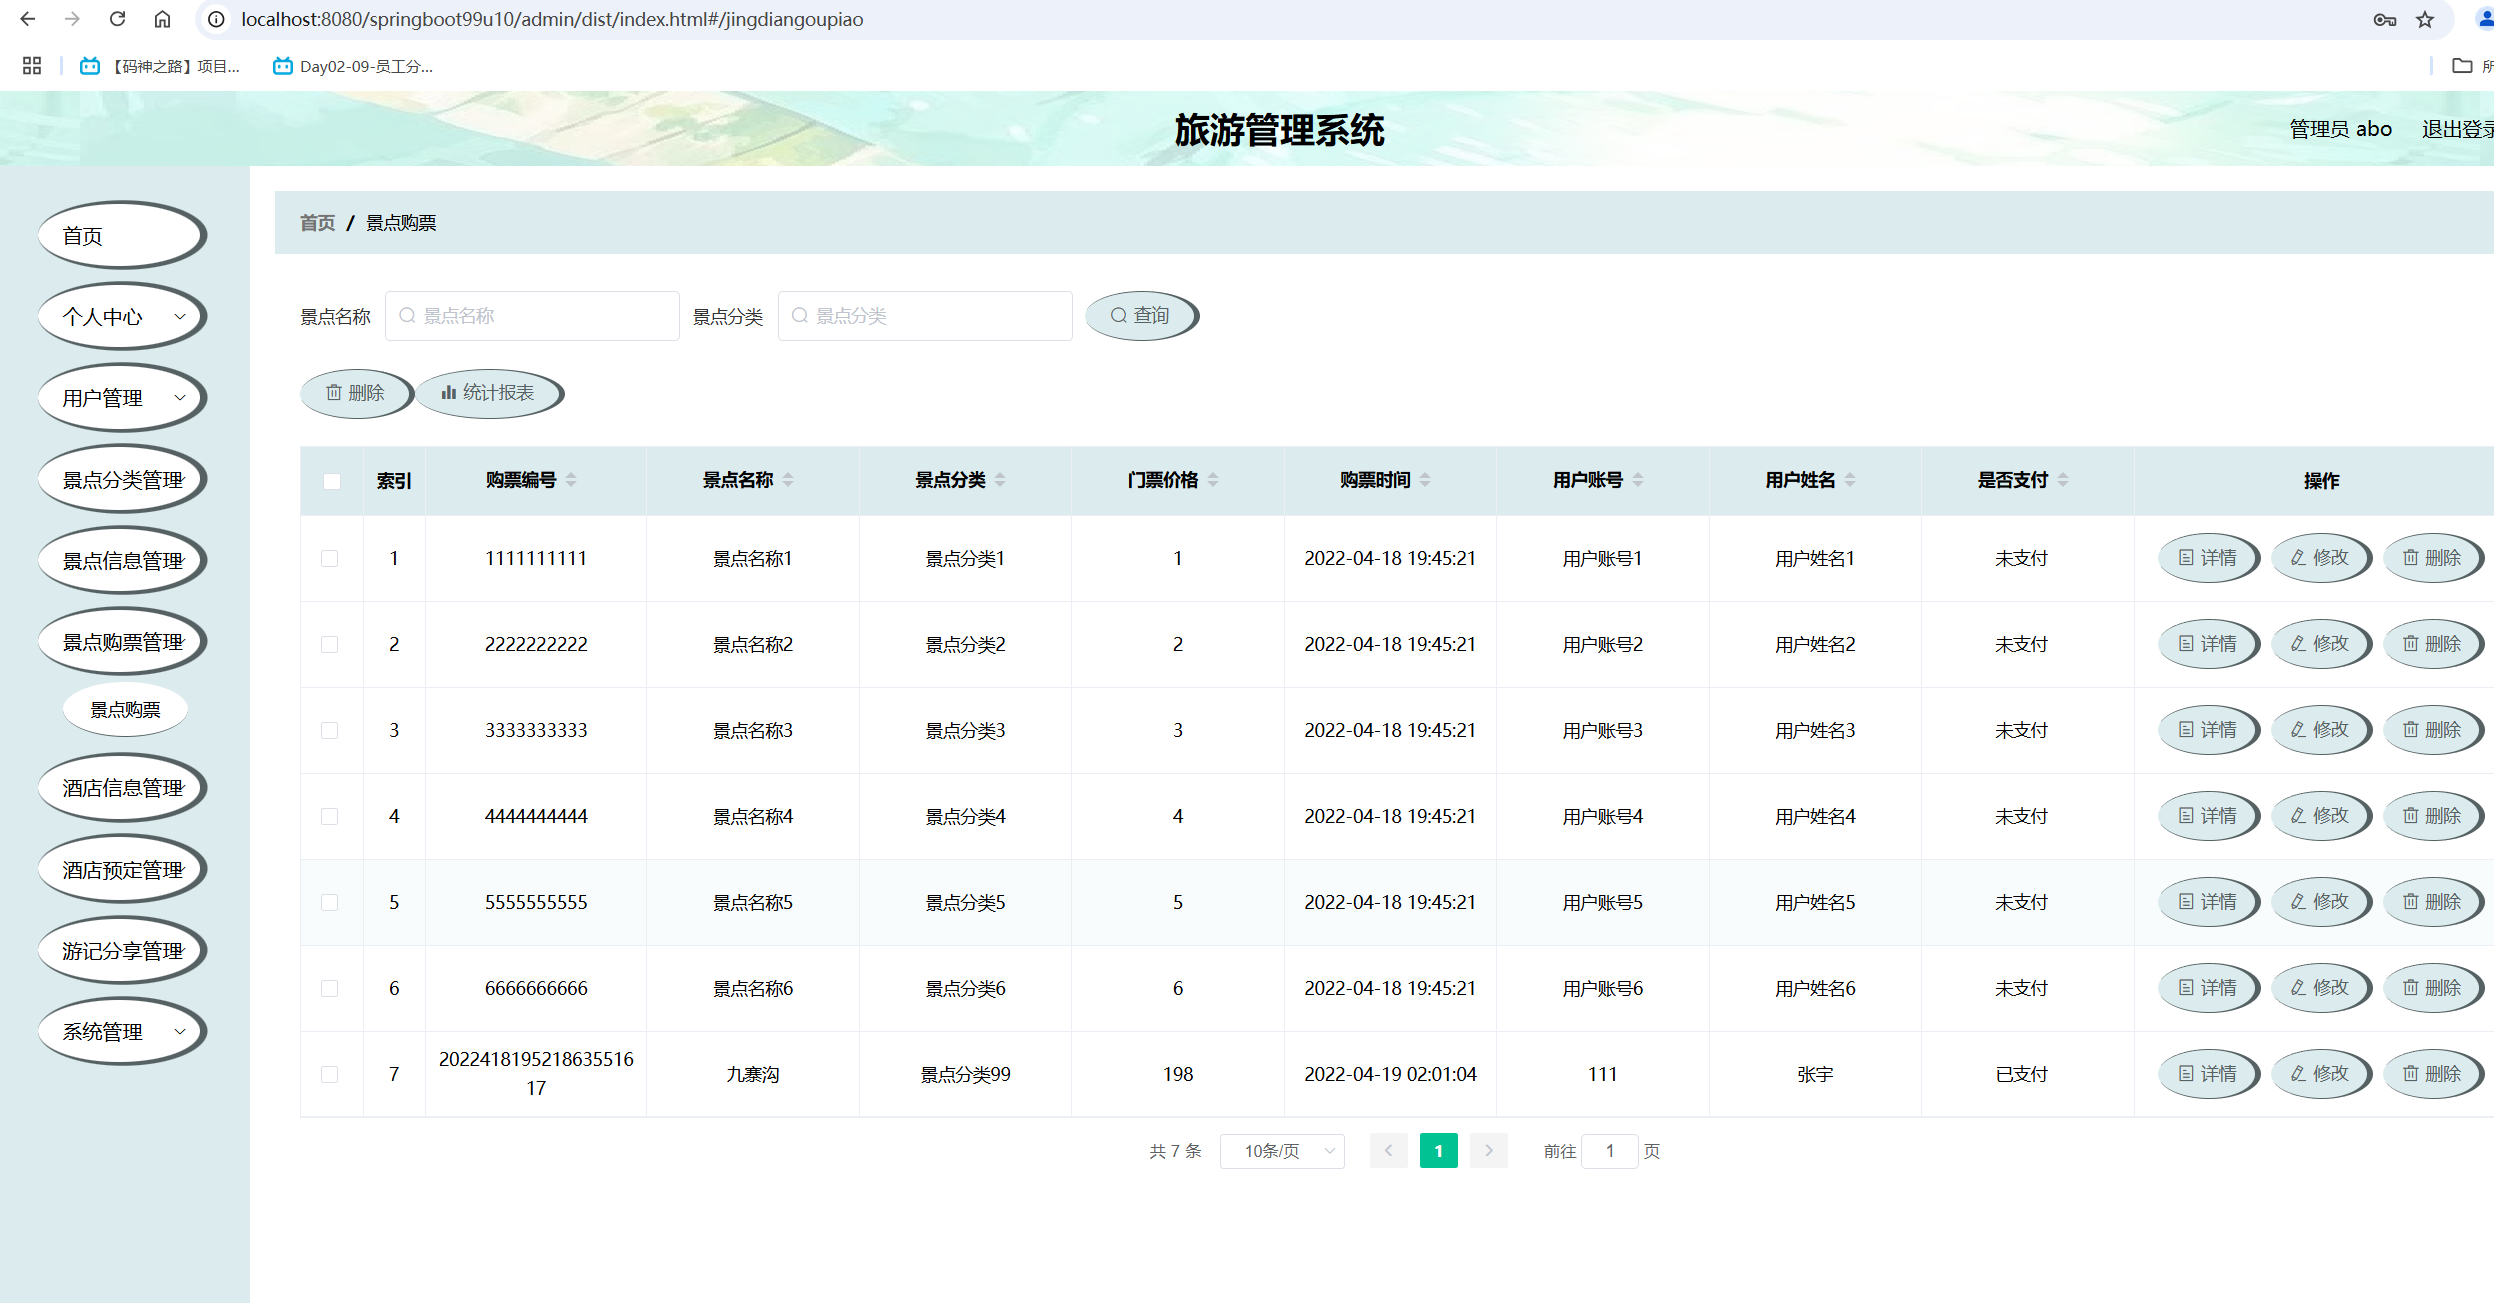
Task: Open 酒店预定管理 in the sidebar
Action: pyautogui.click(x=121, y=870)
